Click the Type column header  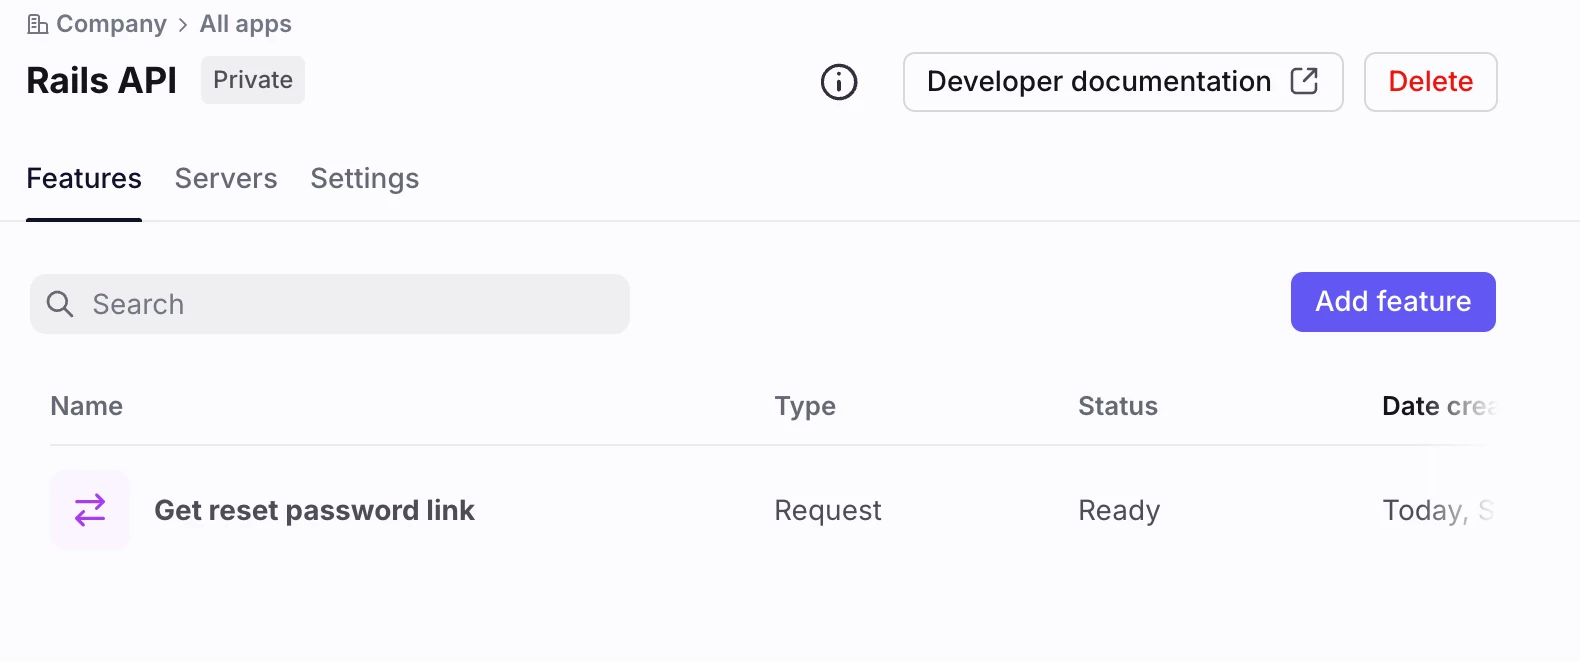pos(805,406)
